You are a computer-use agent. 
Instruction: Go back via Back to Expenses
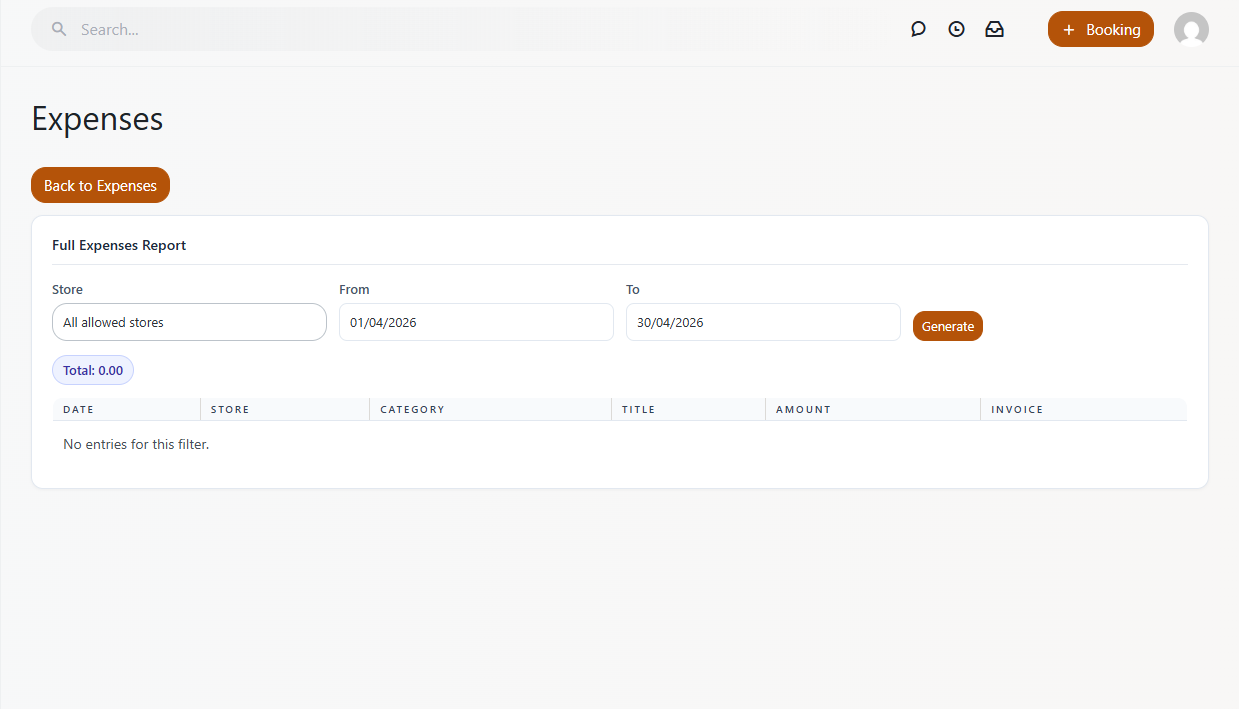(100, 186)
